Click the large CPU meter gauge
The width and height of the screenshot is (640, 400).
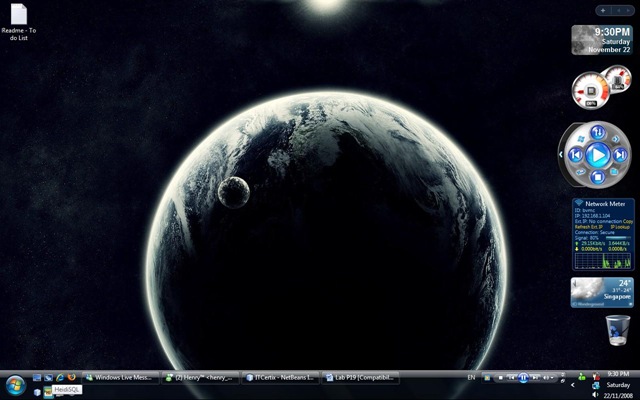coord(590,91)
